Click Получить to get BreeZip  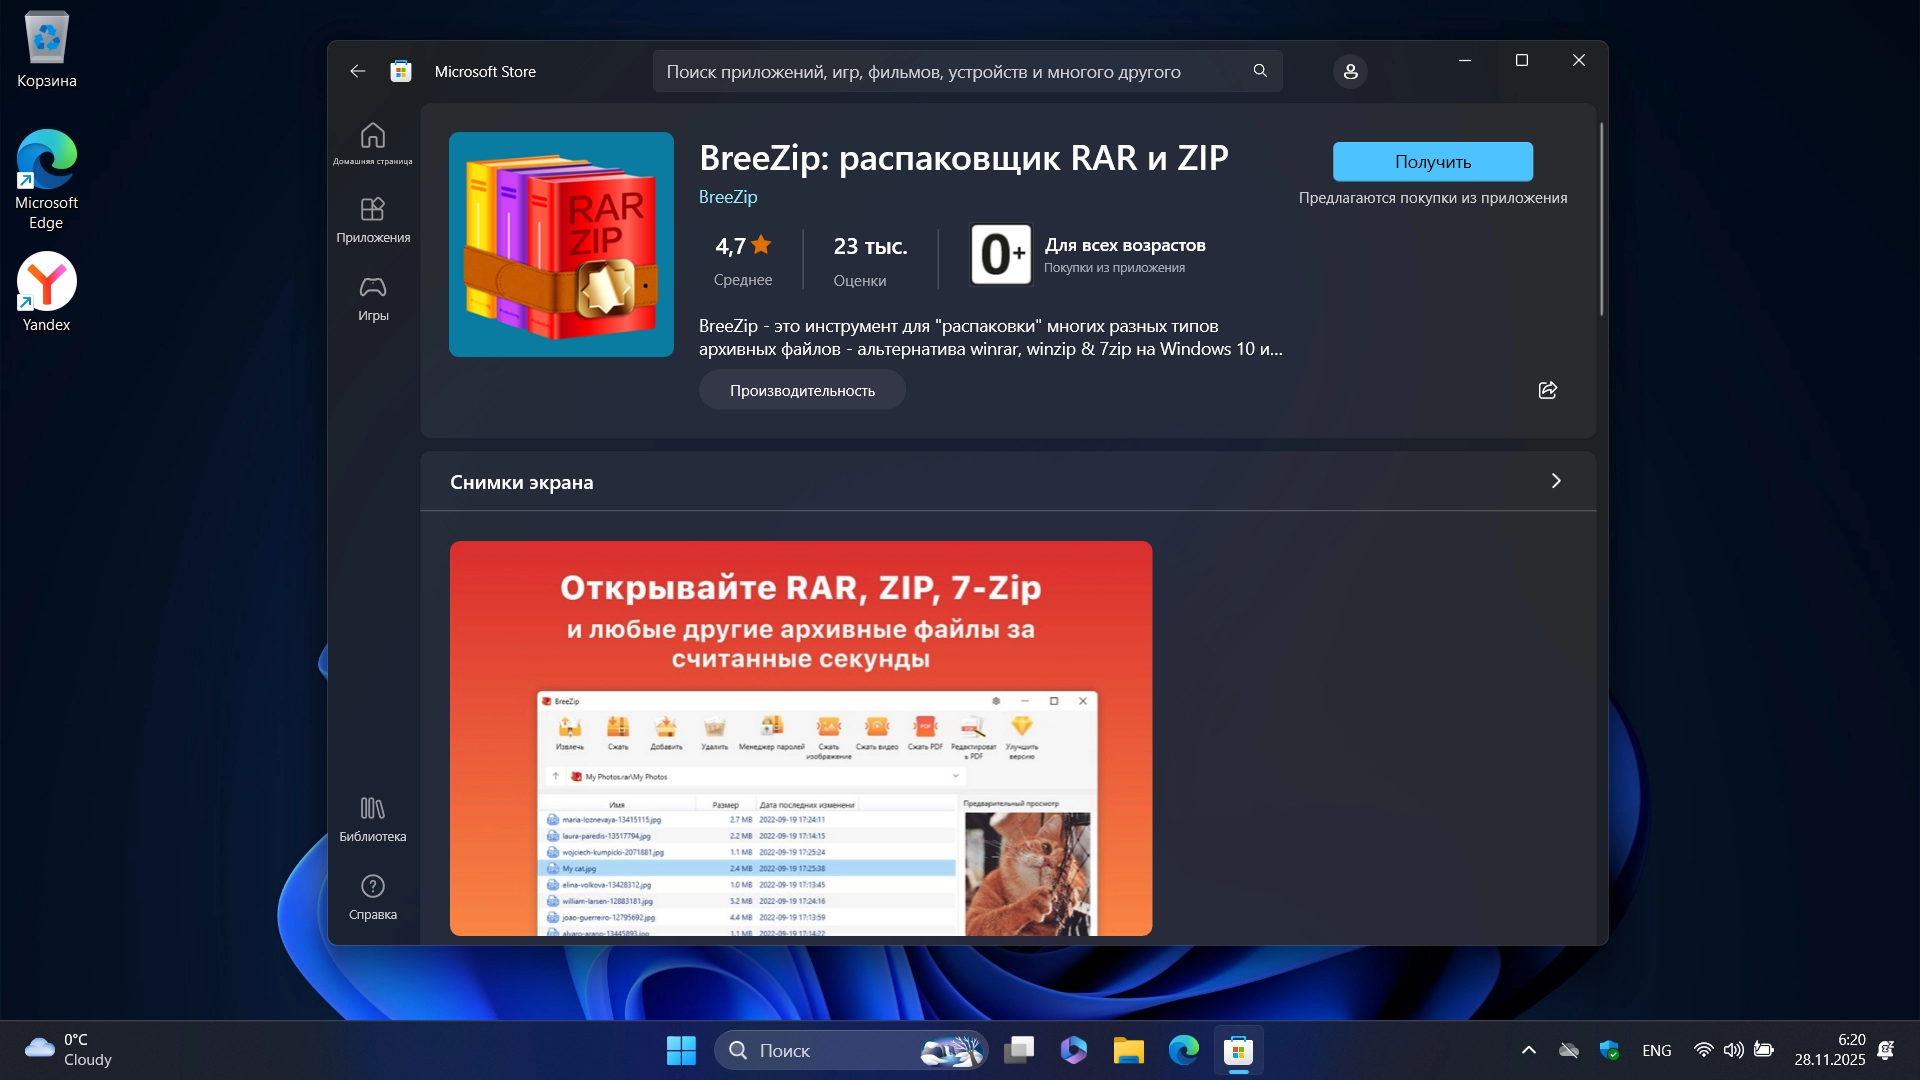[1432, 161]
